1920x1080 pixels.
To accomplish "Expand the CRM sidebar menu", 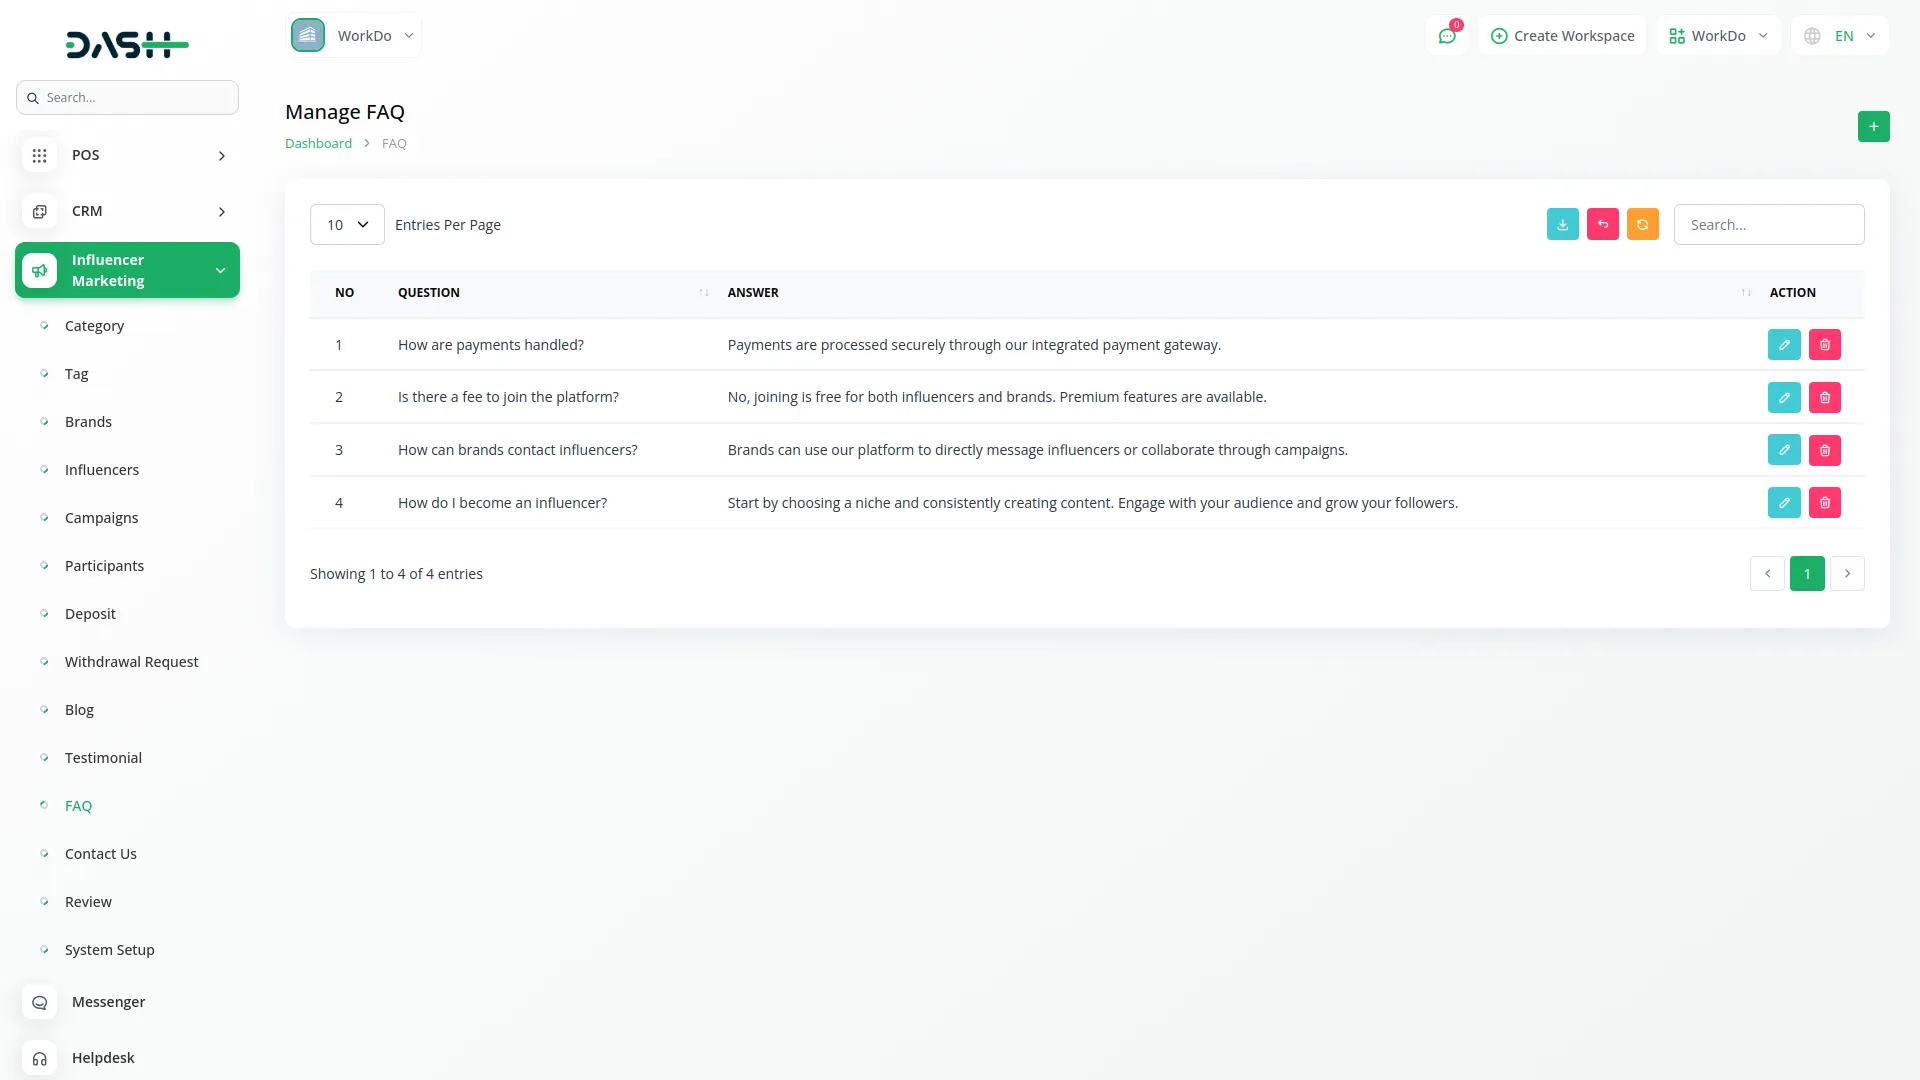I will (127, 211).
